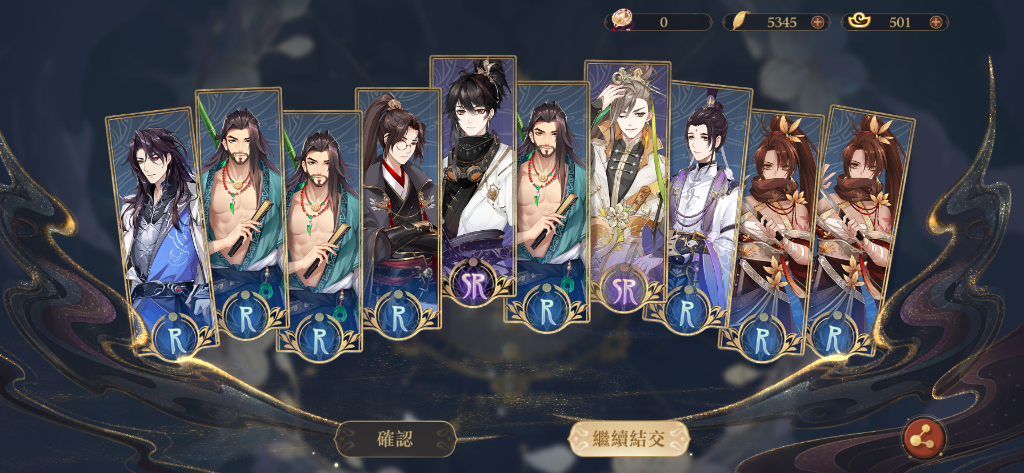Screen dimensions: 1024x473
Task: Add more feathers with plus icon
Action: [x=817, y=22]
